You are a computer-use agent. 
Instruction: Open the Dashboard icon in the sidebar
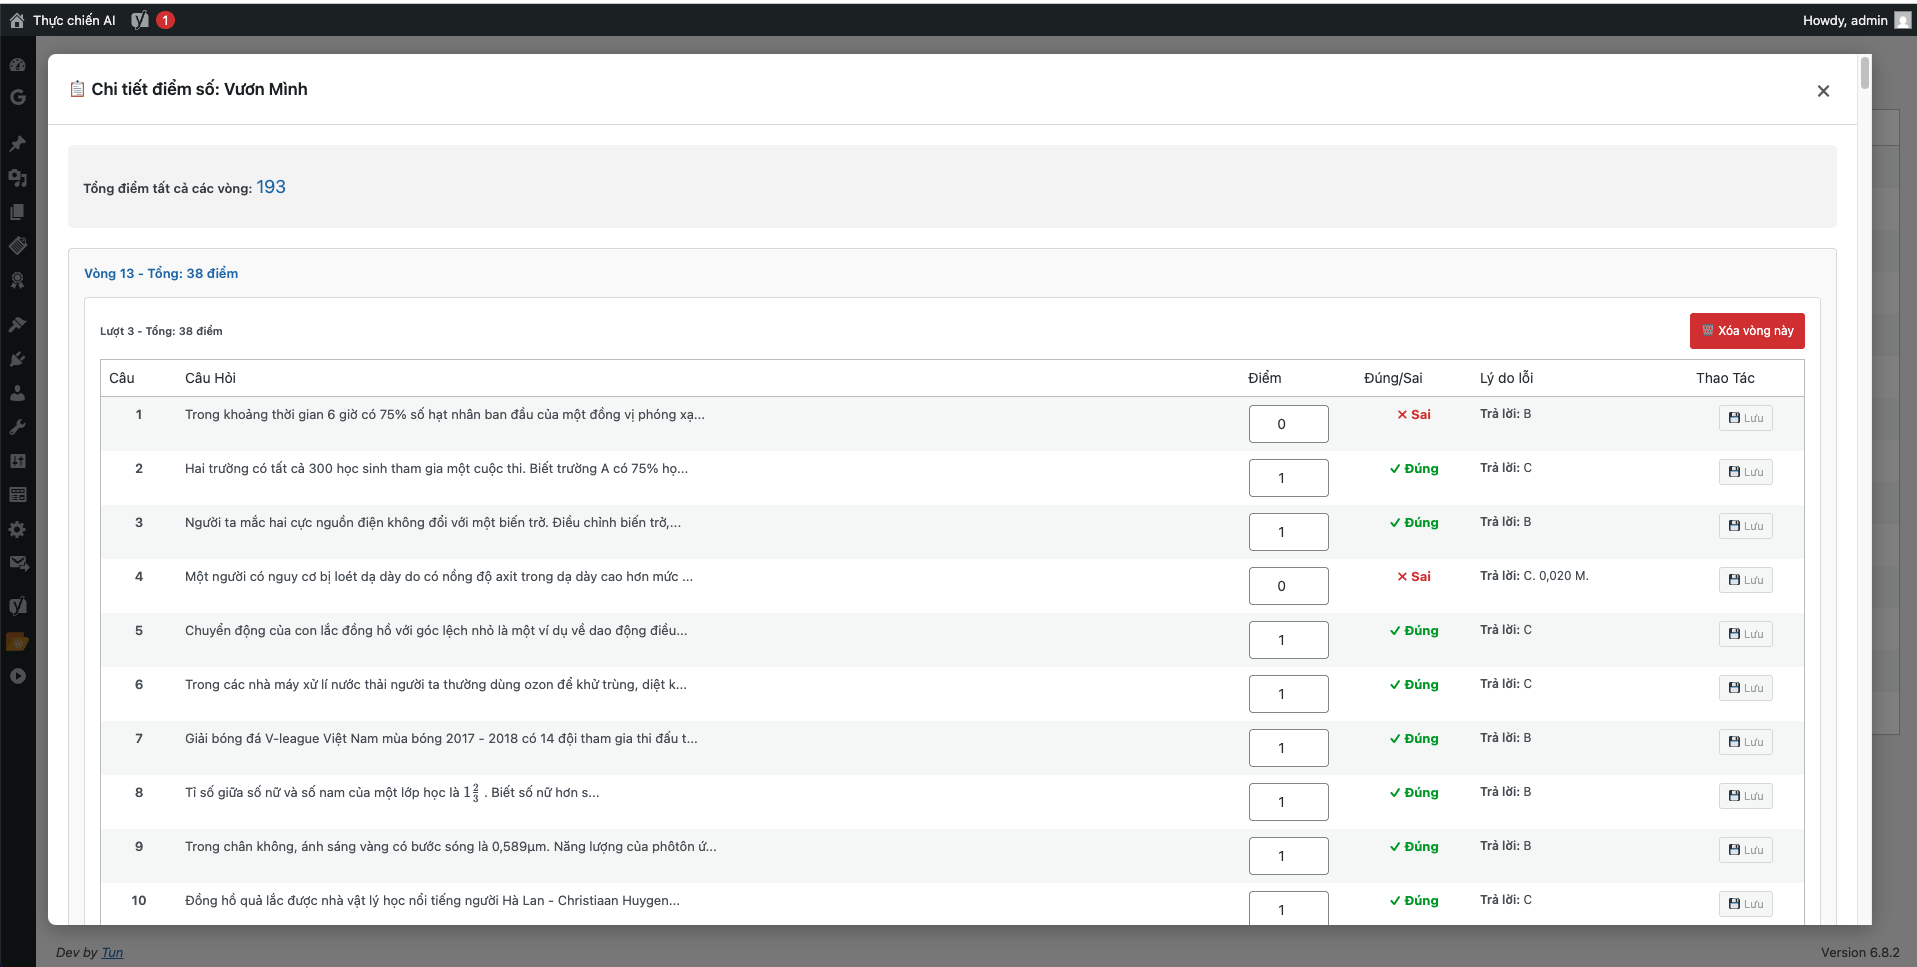(17, 65)
